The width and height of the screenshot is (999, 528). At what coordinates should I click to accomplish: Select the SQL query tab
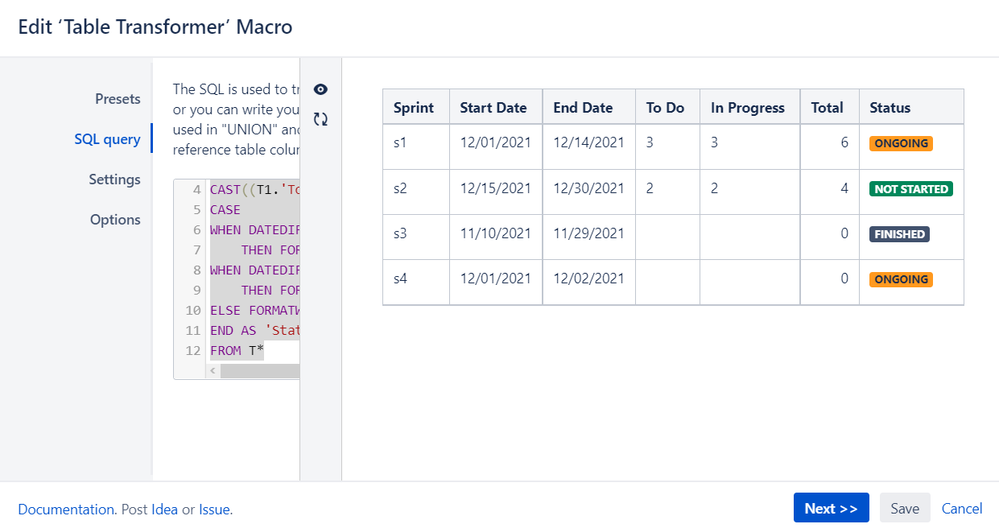click(107, 139)
